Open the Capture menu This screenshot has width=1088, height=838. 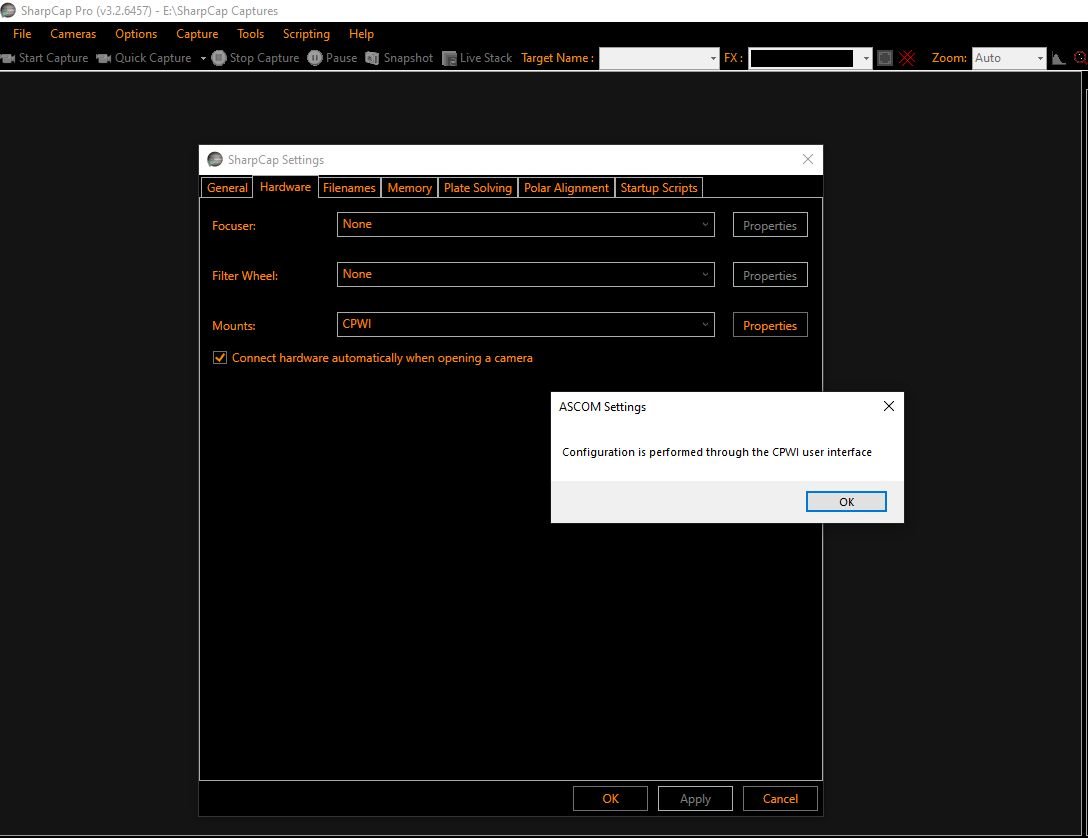(197, 34)
